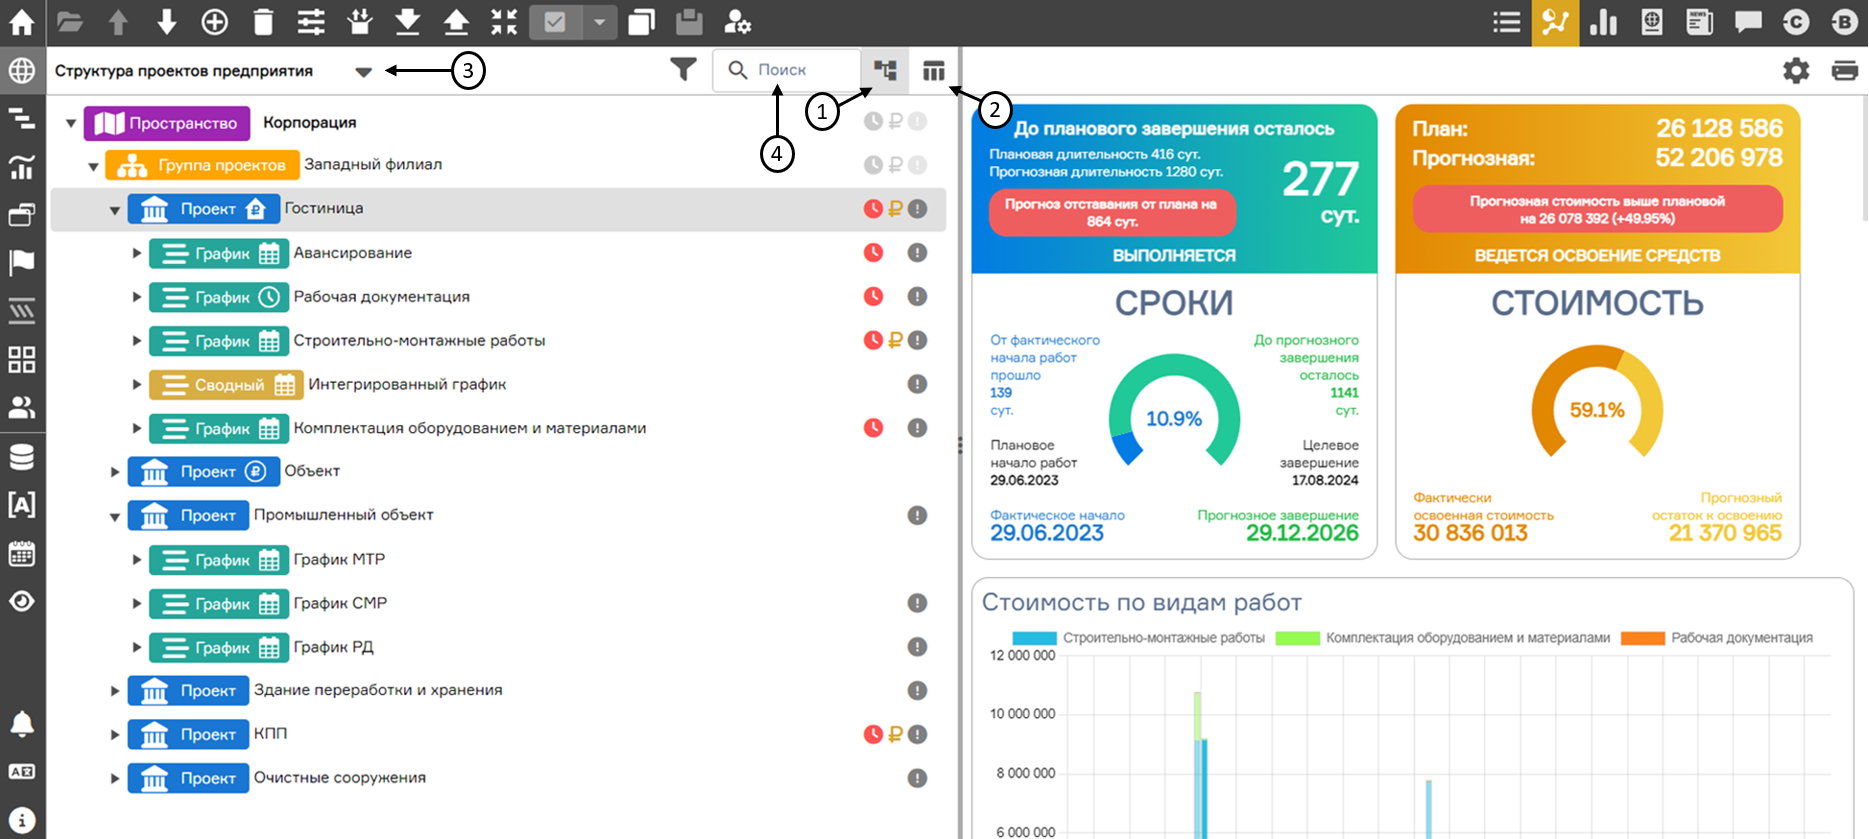Click the 59.1% cost progress gauge
The image size is (1869, 839).
tap(1597, 404)
